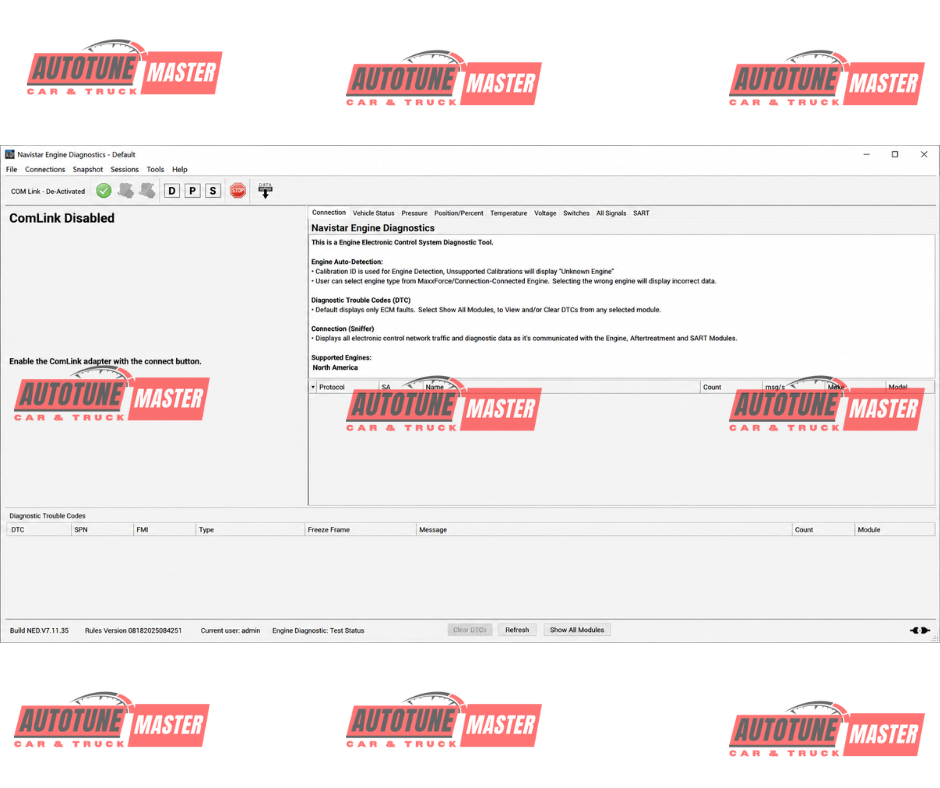Click the Build NED.V7.11.35 status text
The width and height of the screenshot is (940, 788).
click(x=39, y=630)
